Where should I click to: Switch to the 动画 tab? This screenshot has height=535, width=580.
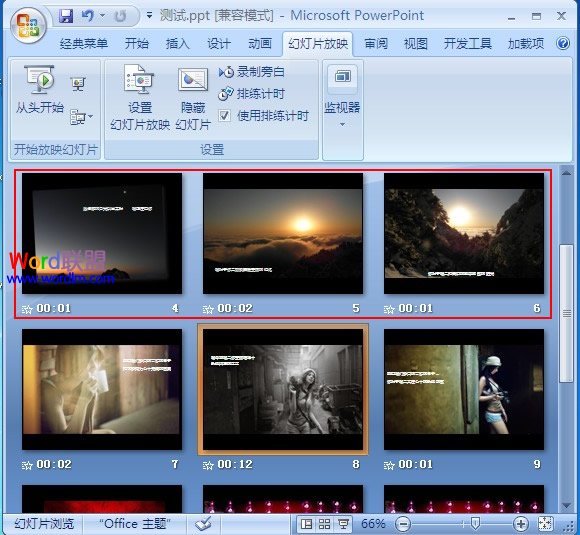260,44
